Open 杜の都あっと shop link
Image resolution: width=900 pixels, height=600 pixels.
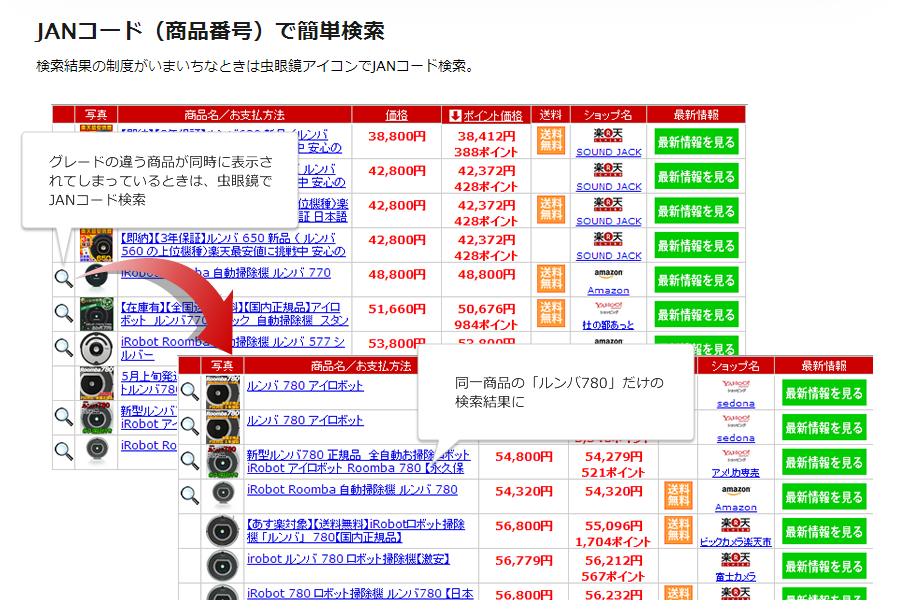coord(608,325)
